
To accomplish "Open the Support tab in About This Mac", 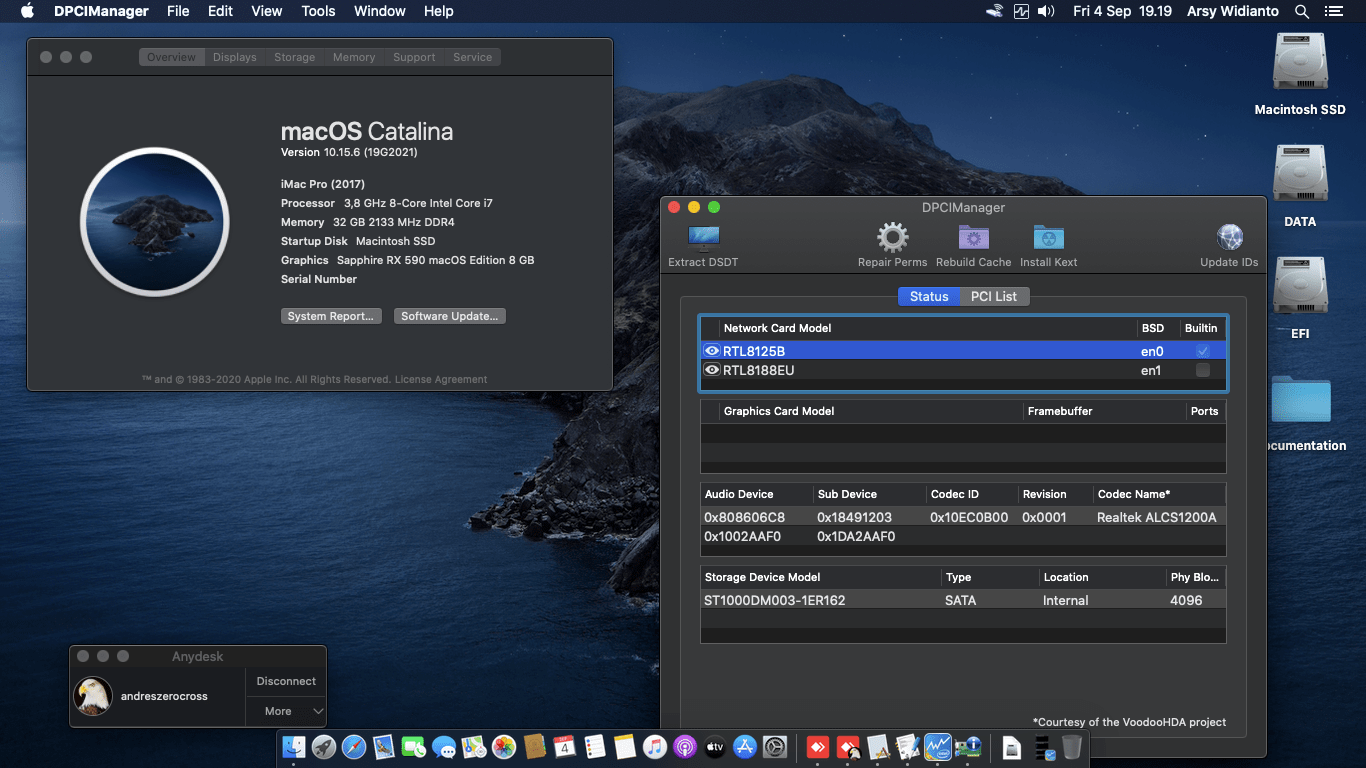I will click(x=414, y=57).
